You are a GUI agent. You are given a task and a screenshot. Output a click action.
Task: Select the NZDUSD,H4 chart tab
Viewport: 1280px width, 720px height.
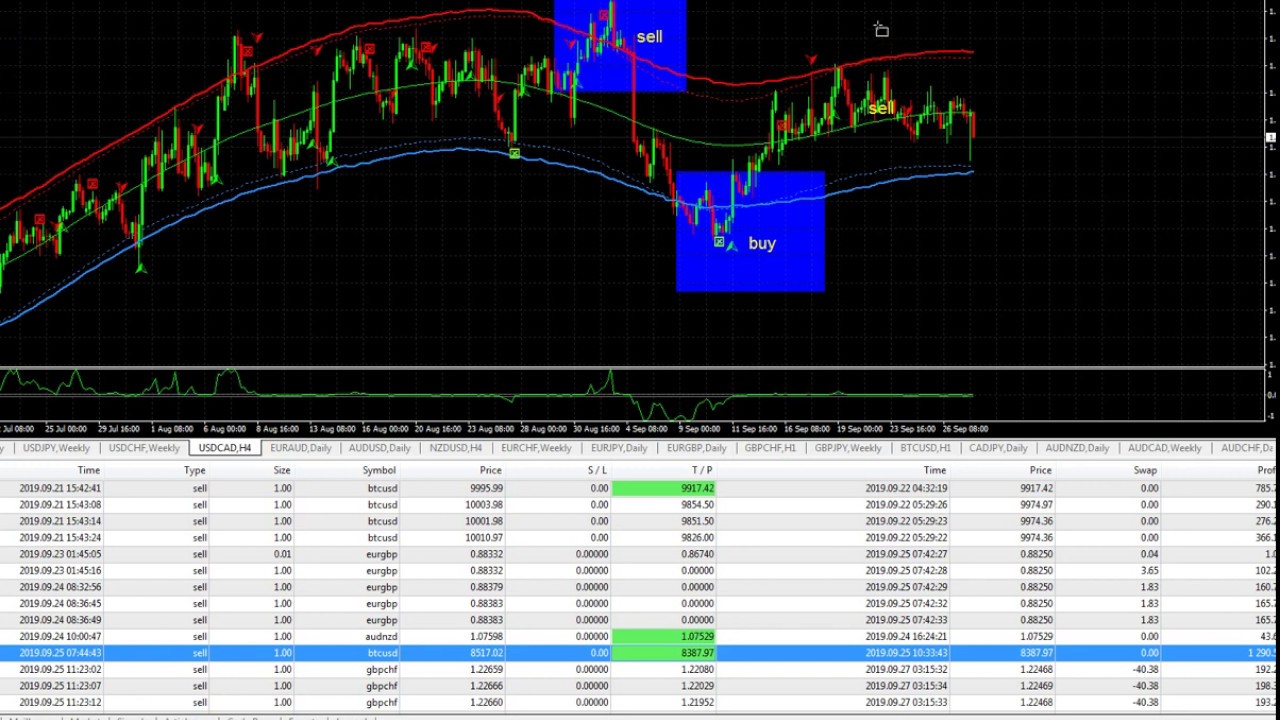(455, 448)
